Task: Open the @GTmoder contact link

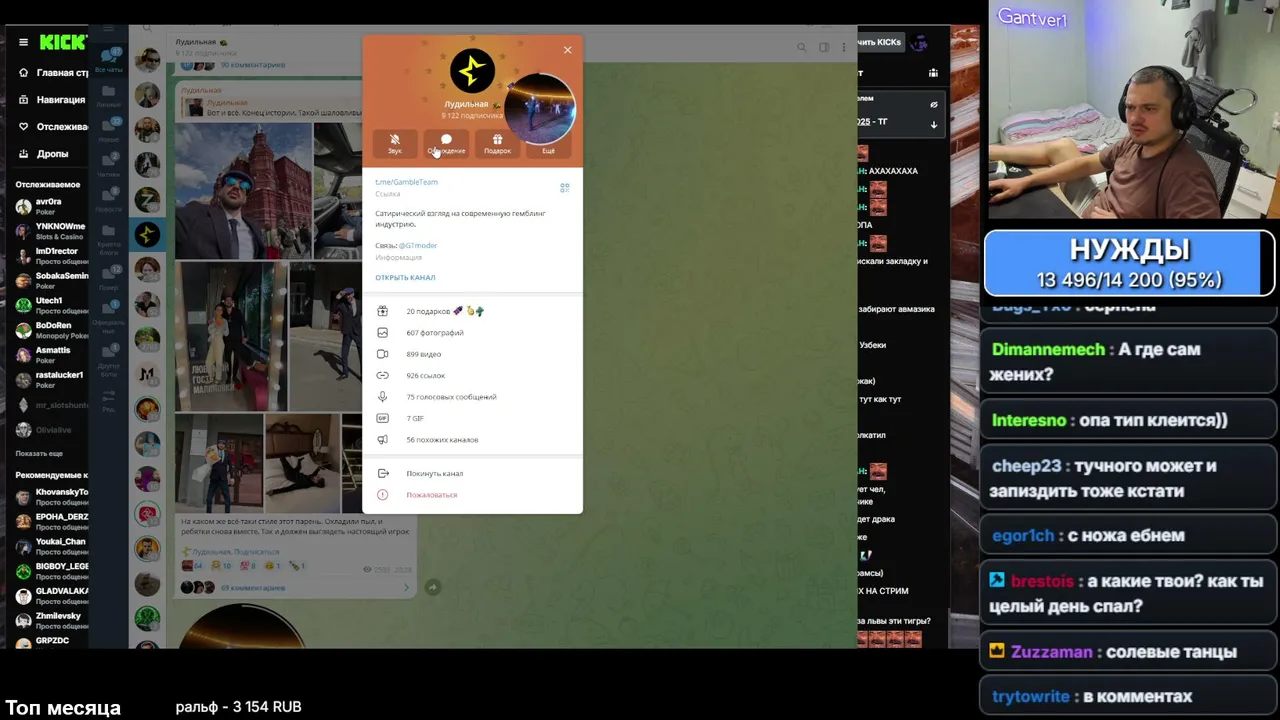Action: point(418,245)
